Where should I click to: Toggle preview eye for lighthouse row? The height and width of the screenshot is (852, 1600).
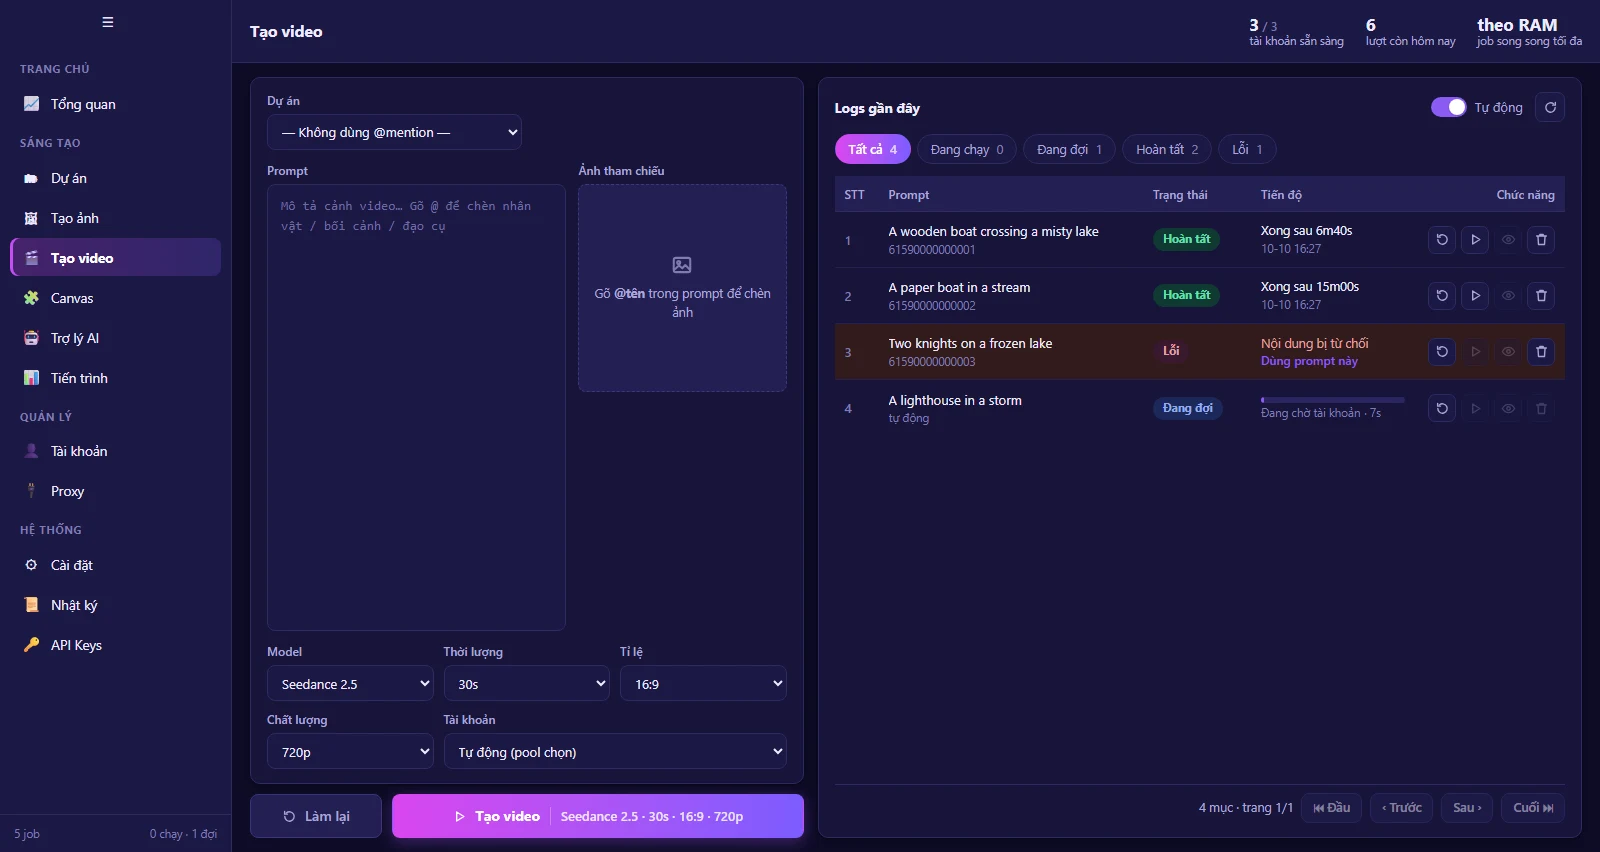pos(1508,408)
